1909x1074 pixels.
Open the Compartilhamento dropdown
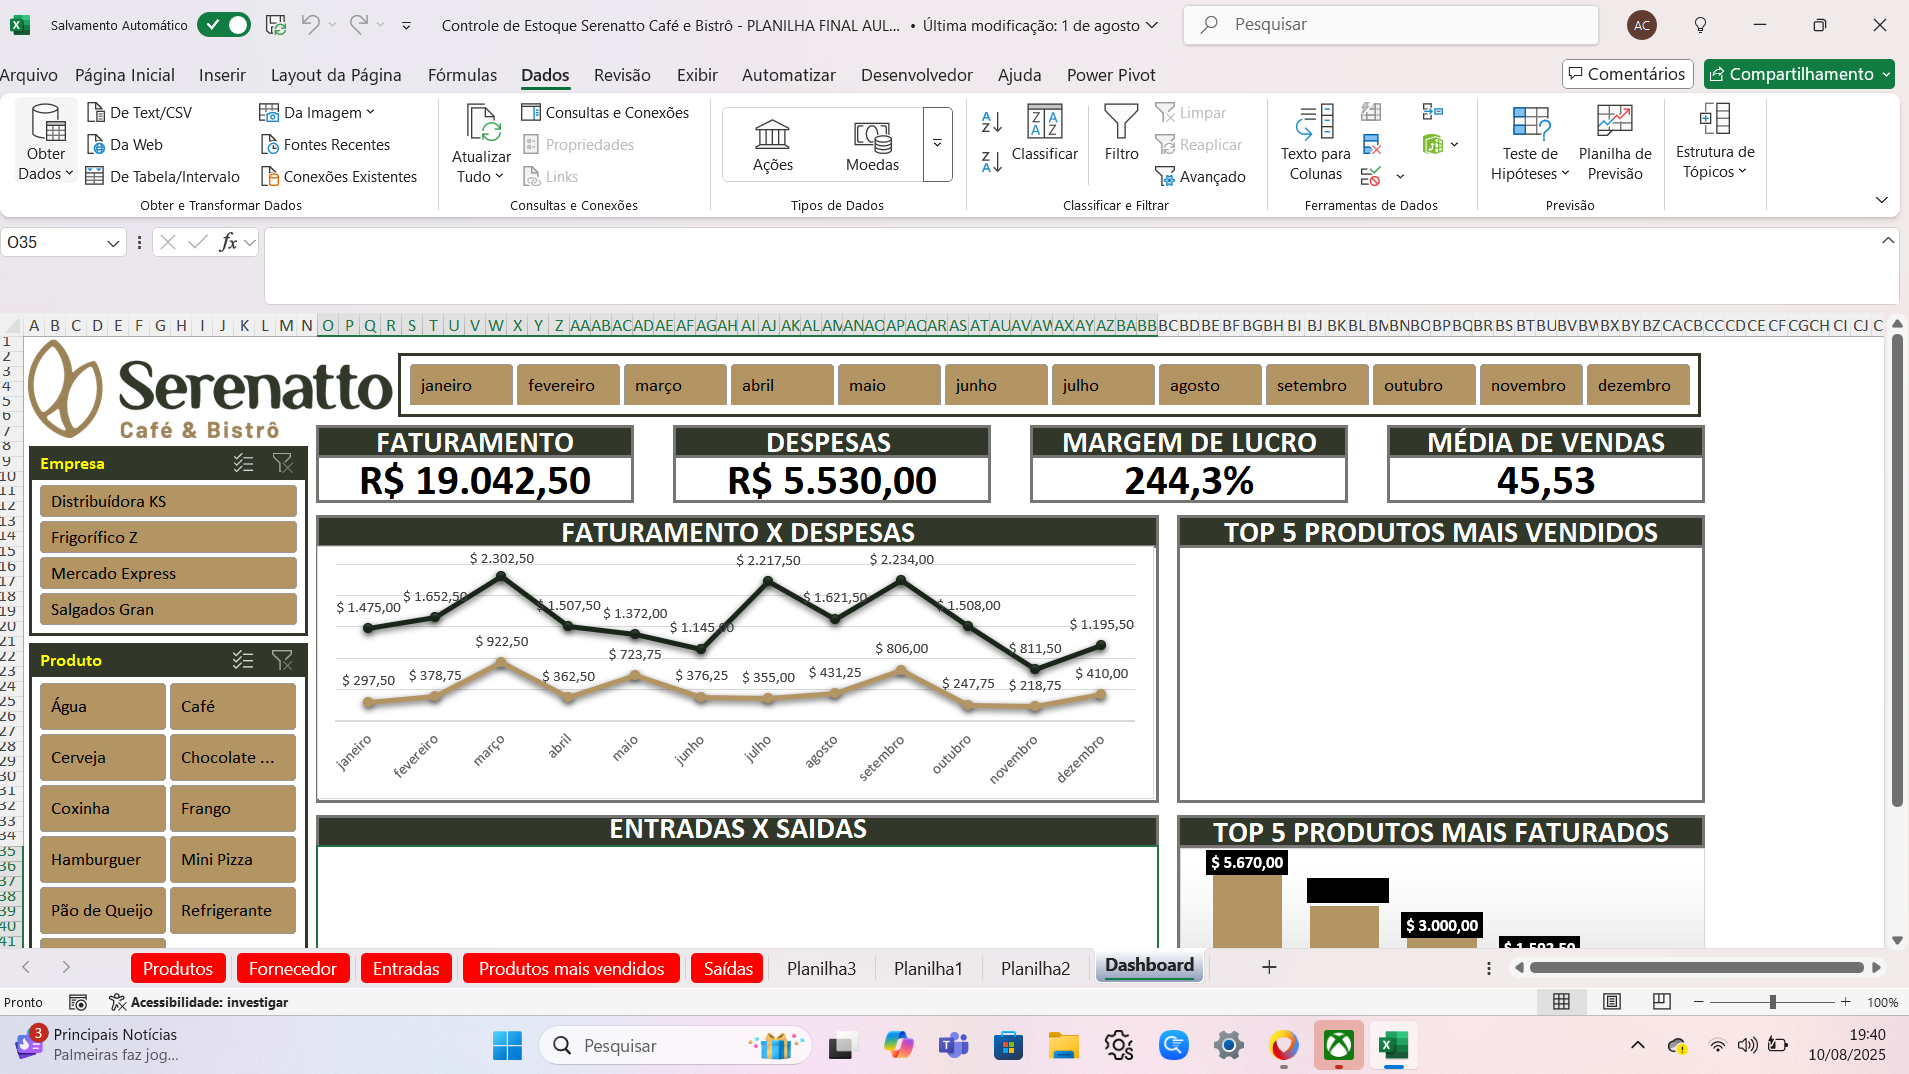pos(1886,74)
